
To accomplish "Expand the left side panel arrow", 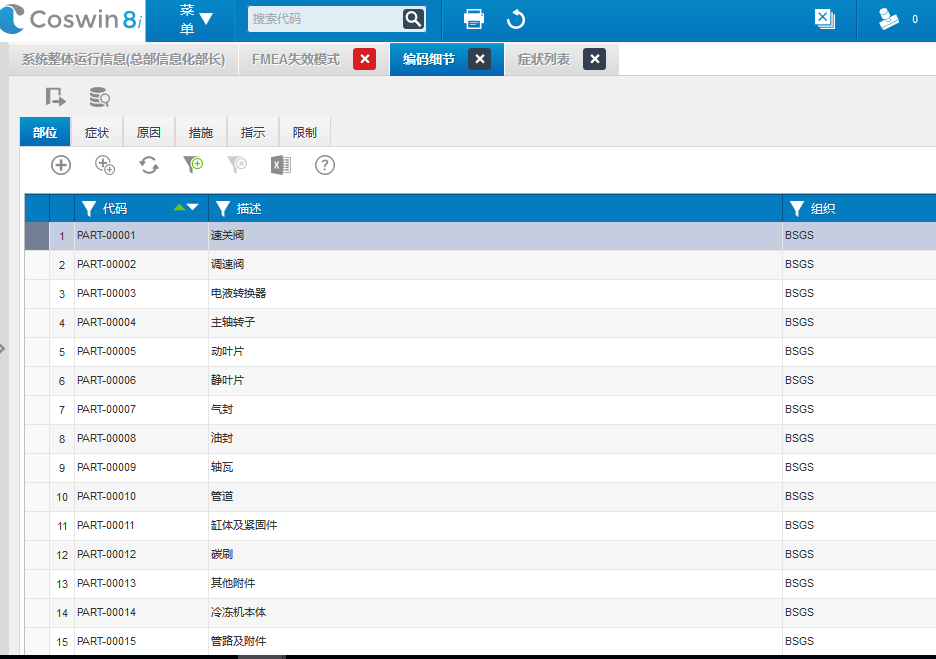I will coord(3,348).
